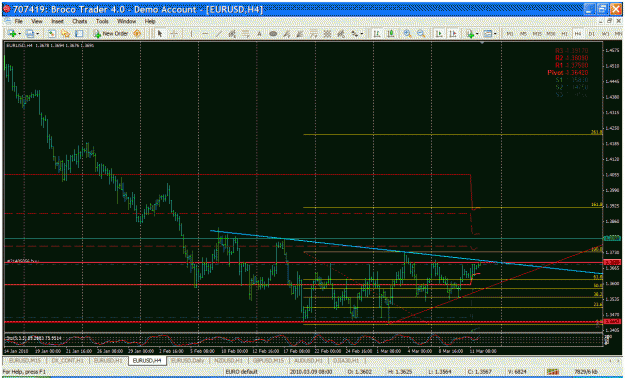Switch to the AUDUSD,H1 chart tab
The height and width of the screenshot is (378, 625).
click(x=308, y=360)
